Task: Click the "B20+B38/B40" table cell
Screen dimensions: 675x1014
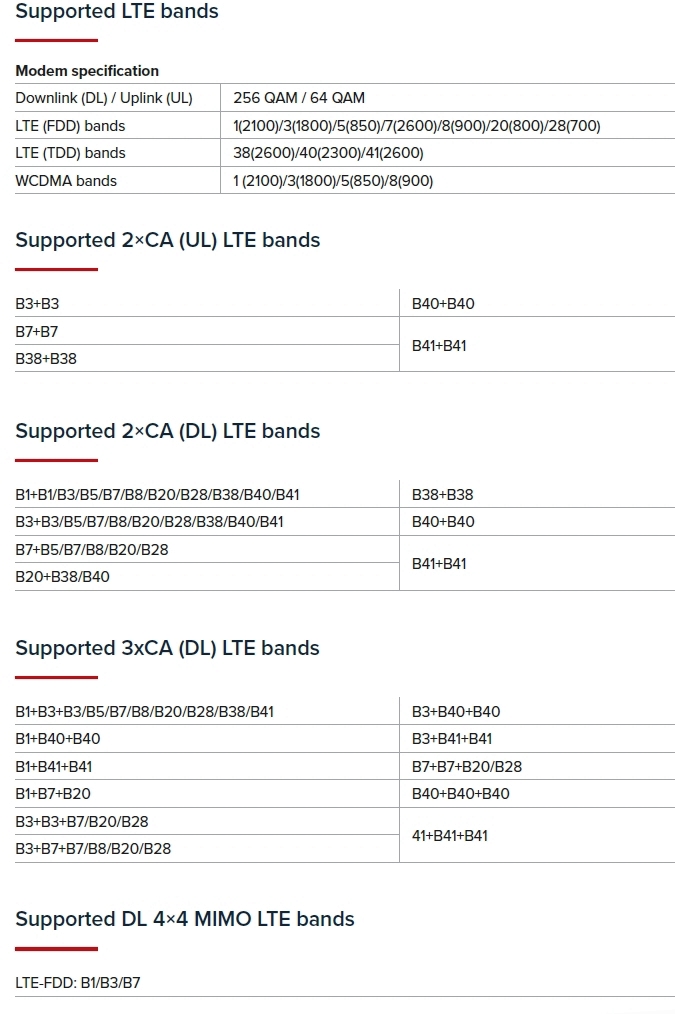Action: point(62,577)
